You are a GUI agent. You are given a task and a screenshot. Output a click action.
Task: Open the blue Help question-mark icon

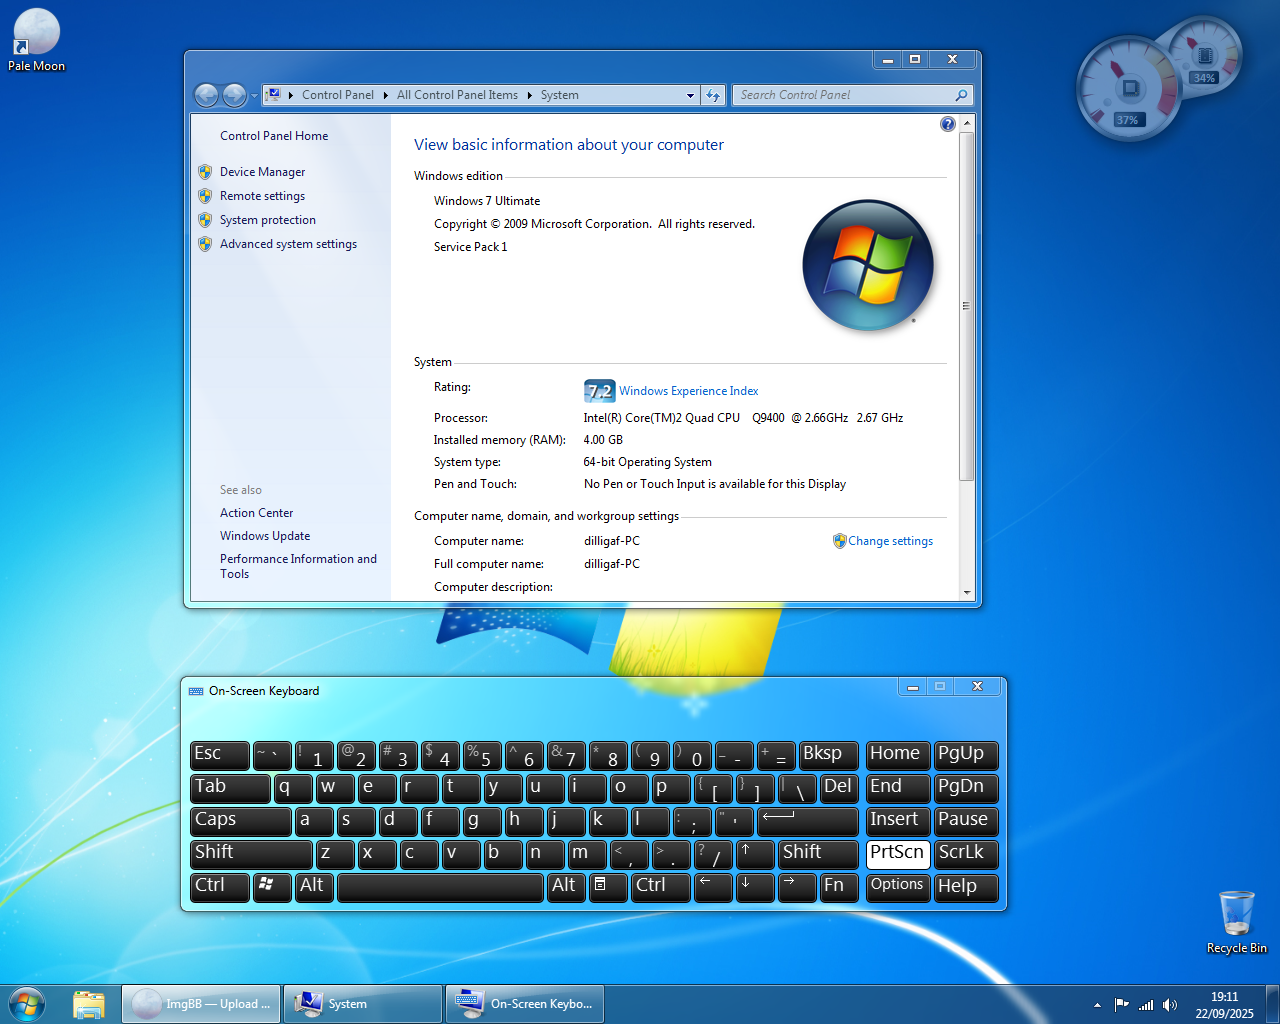[948, 124]
